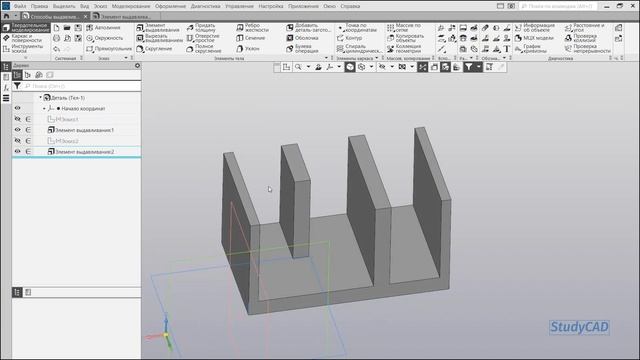Choose Отверстие простое hole tool
This screenshot has height=360, width=640.
tap(203, 38)
